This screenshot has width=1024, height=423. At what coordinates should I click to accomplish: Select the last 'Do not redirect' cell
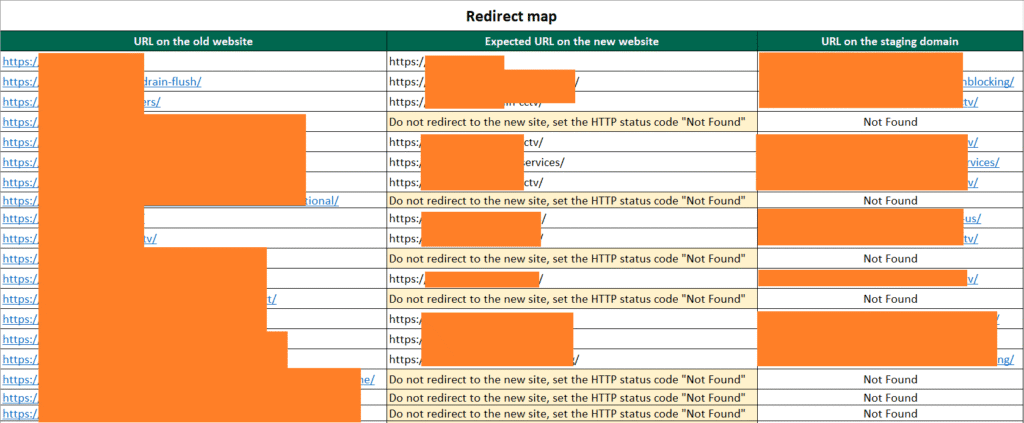pyautogui.click(x=571, y=413)
